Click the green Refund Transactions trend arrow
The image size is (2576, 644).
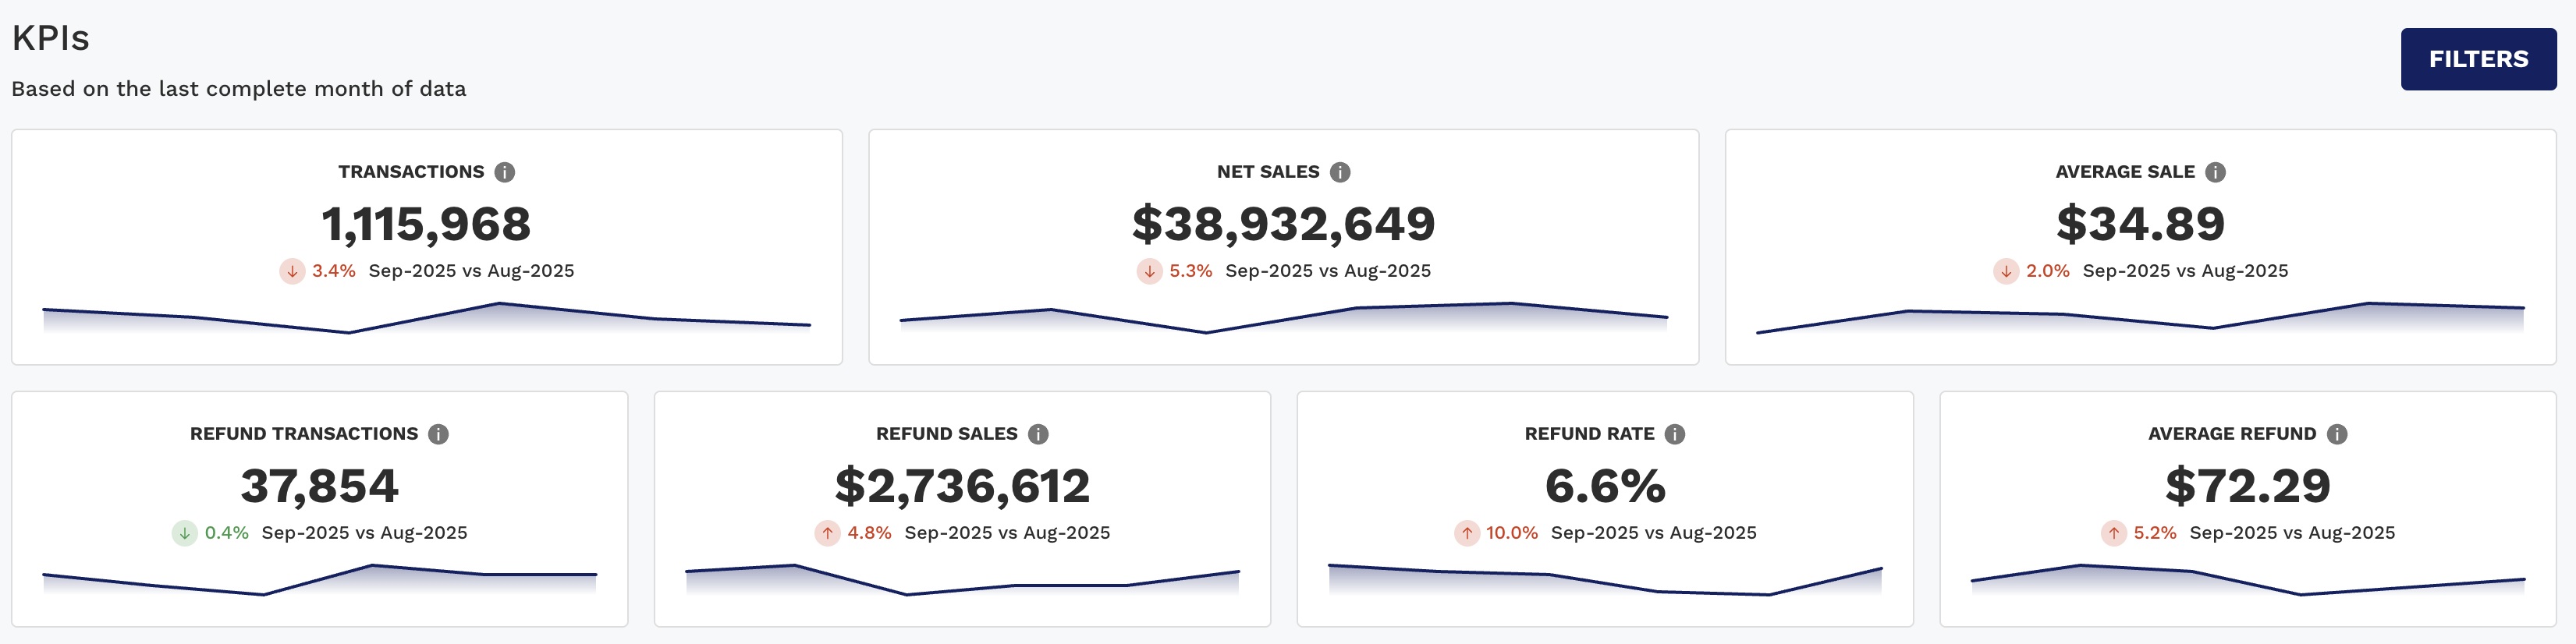point(184,533)
